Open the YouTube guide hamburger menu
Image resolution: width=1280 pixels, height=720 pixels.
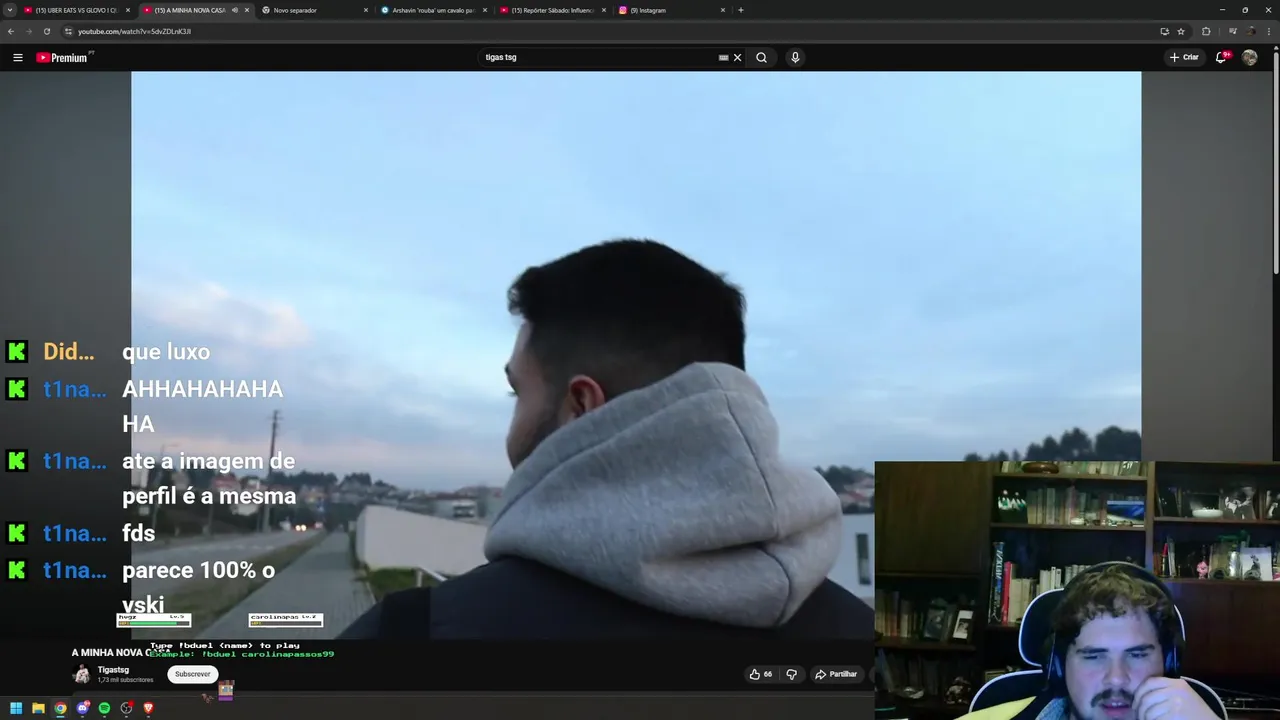pos(17,57)
